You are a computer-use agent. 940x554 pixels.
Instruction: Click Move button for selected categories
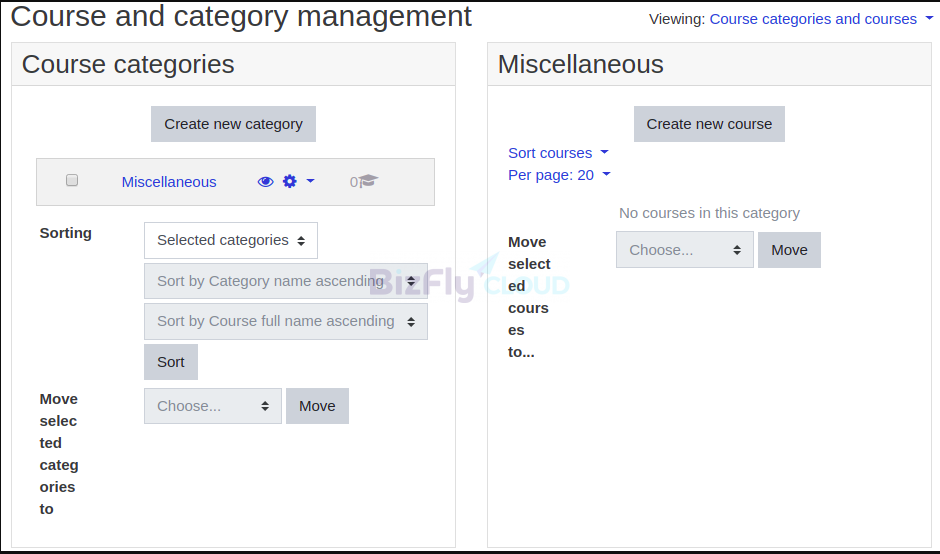click(x=317, y=406)
